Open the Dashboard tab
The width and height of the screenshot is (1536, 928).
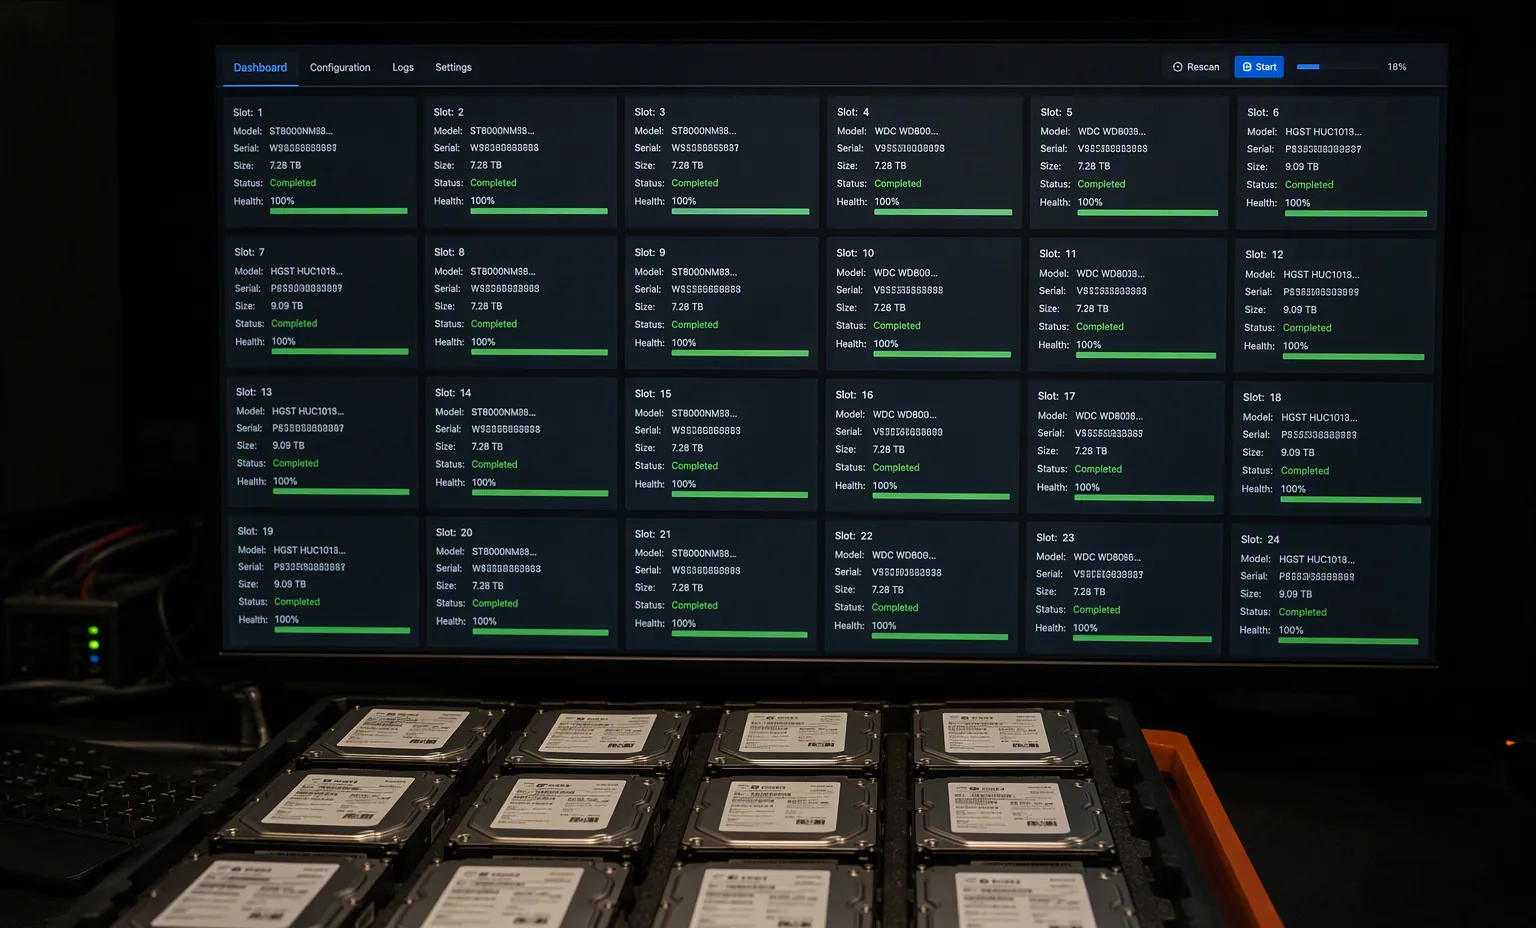260,68
